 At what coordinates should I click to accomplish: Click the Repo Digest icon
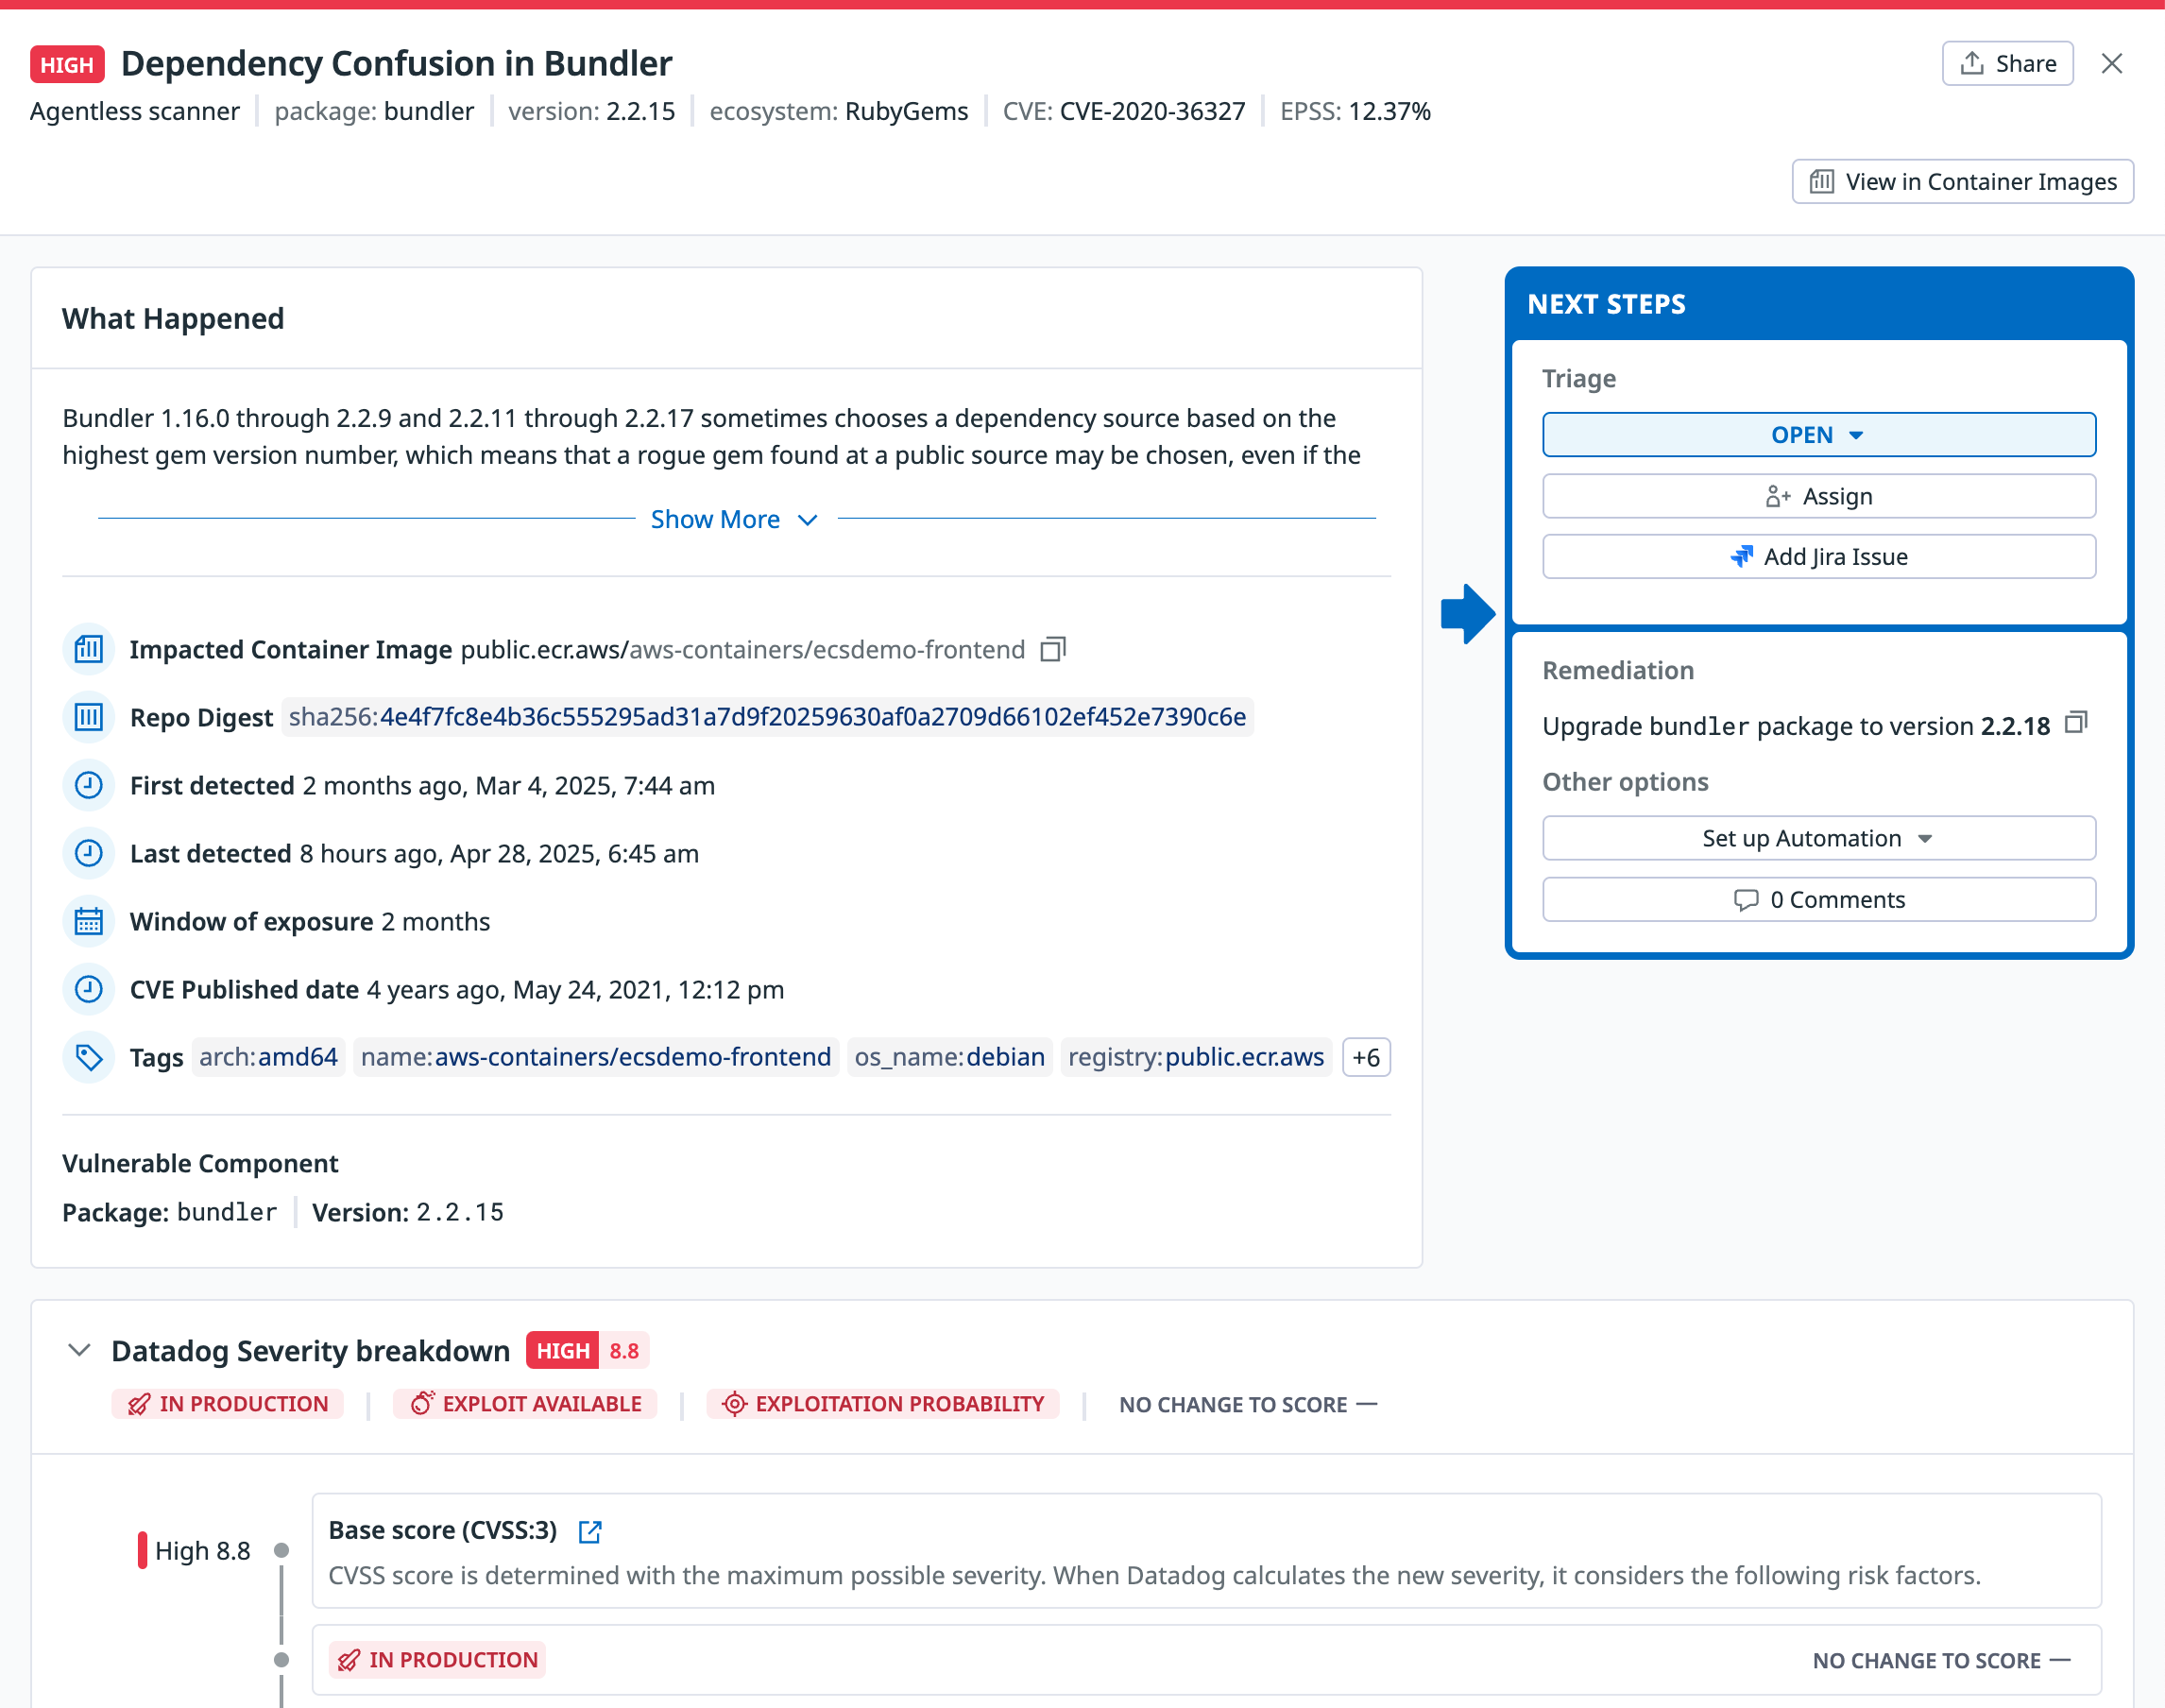tap(89, 717)
